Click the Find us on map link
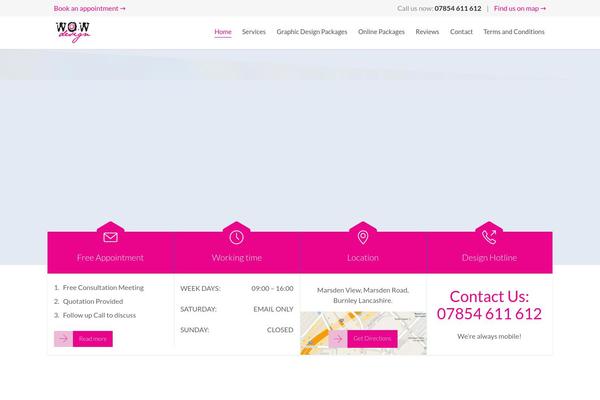The height and width of the screenshot is (400, 600). click(520, 8)
